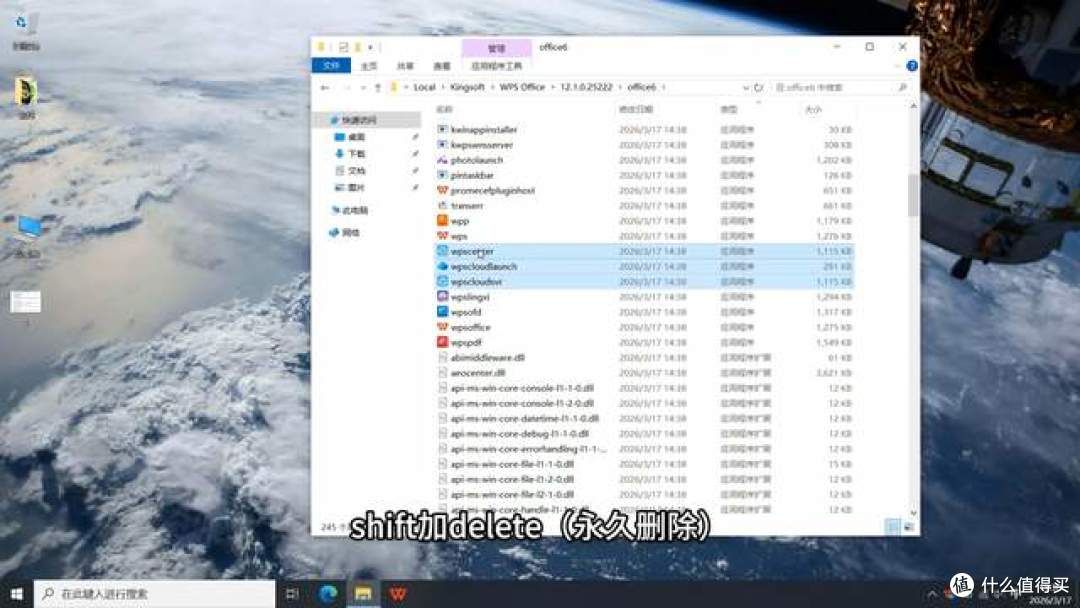Image resolution: width=1080 pixels, height=608 pixels.
Task: Open the 主页 ribbon tab
Action: (368, 66)
